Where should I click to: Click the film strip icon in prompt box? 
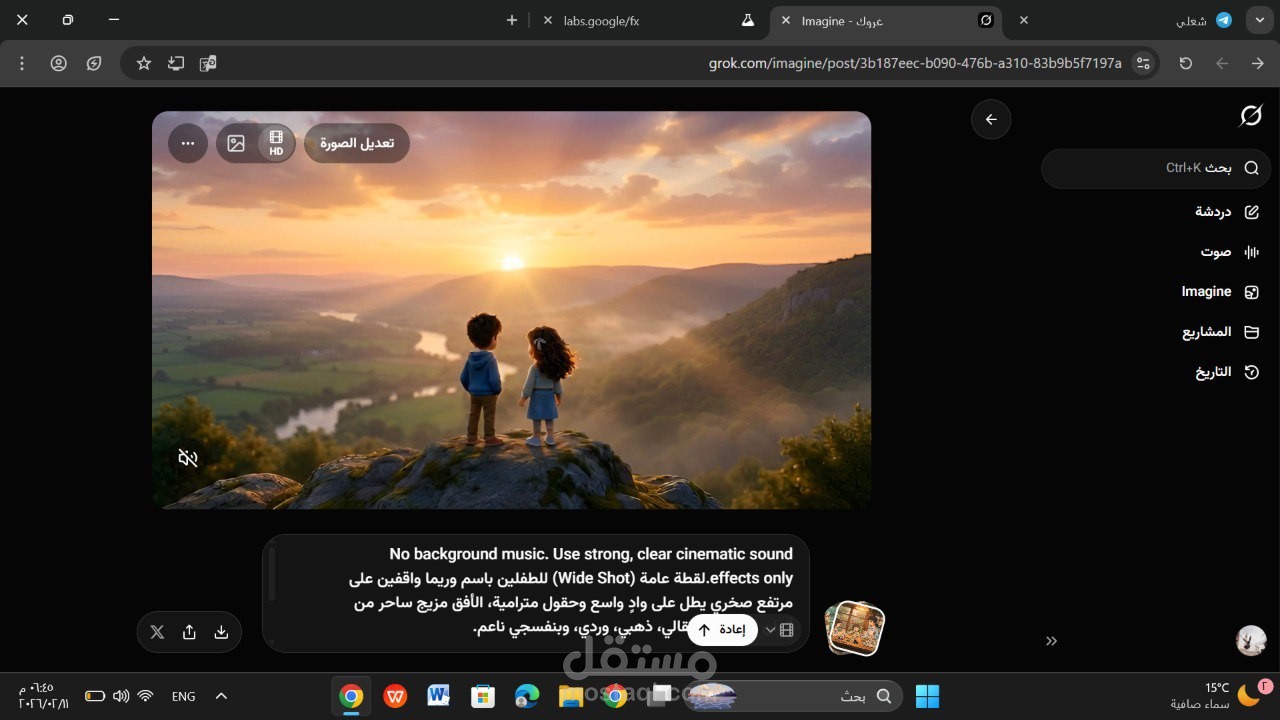pos(787,630)
